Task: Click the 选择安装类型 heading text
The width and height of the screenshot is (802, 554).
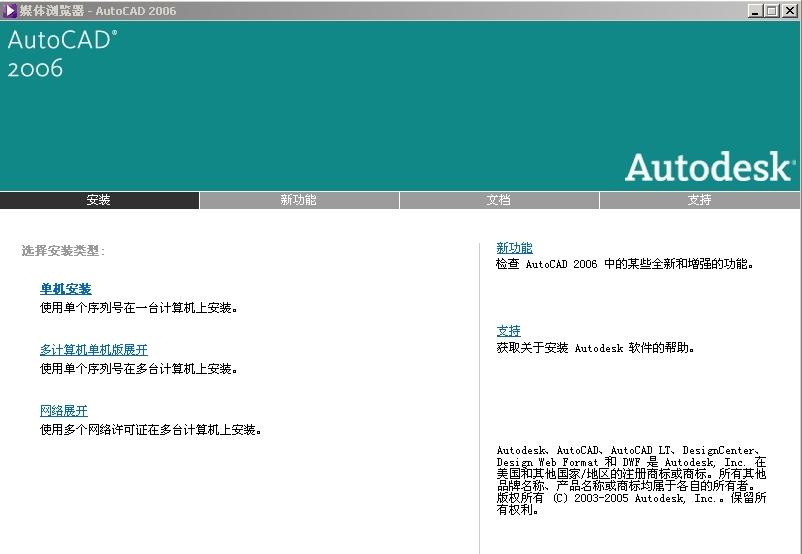Action: (63, 251)
